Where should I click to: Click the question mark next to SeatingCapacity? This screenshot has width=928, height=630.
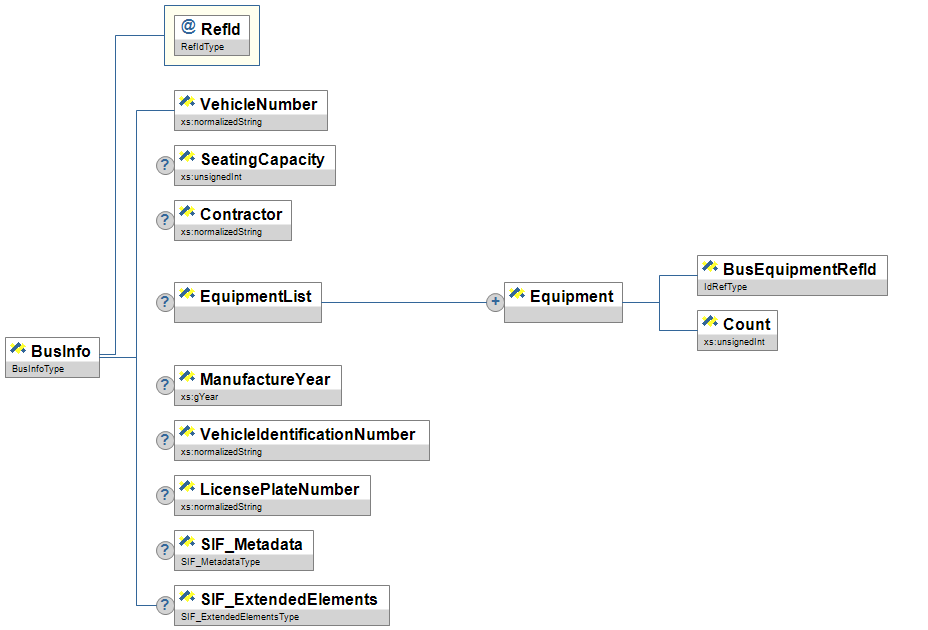(x=165, y=166)
